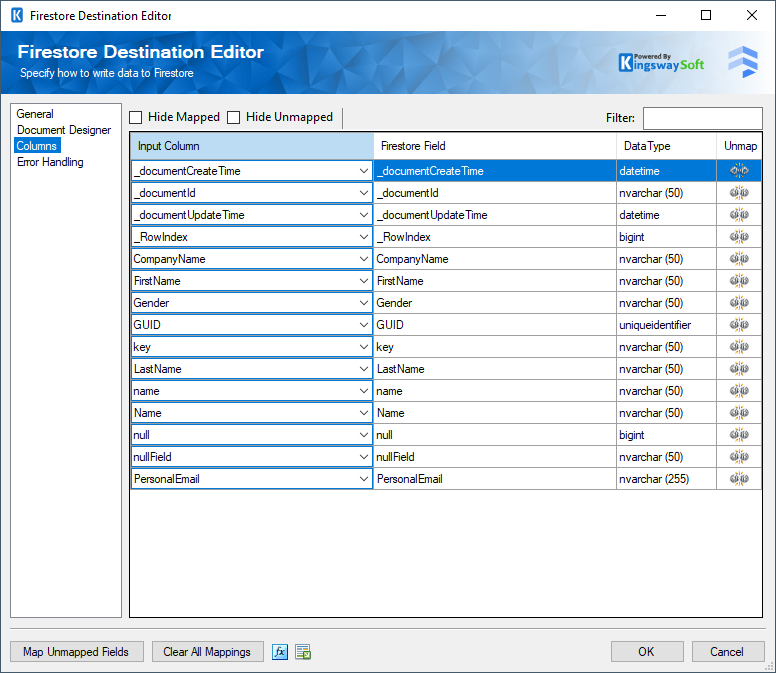Click the table icon beside fx

303,652
